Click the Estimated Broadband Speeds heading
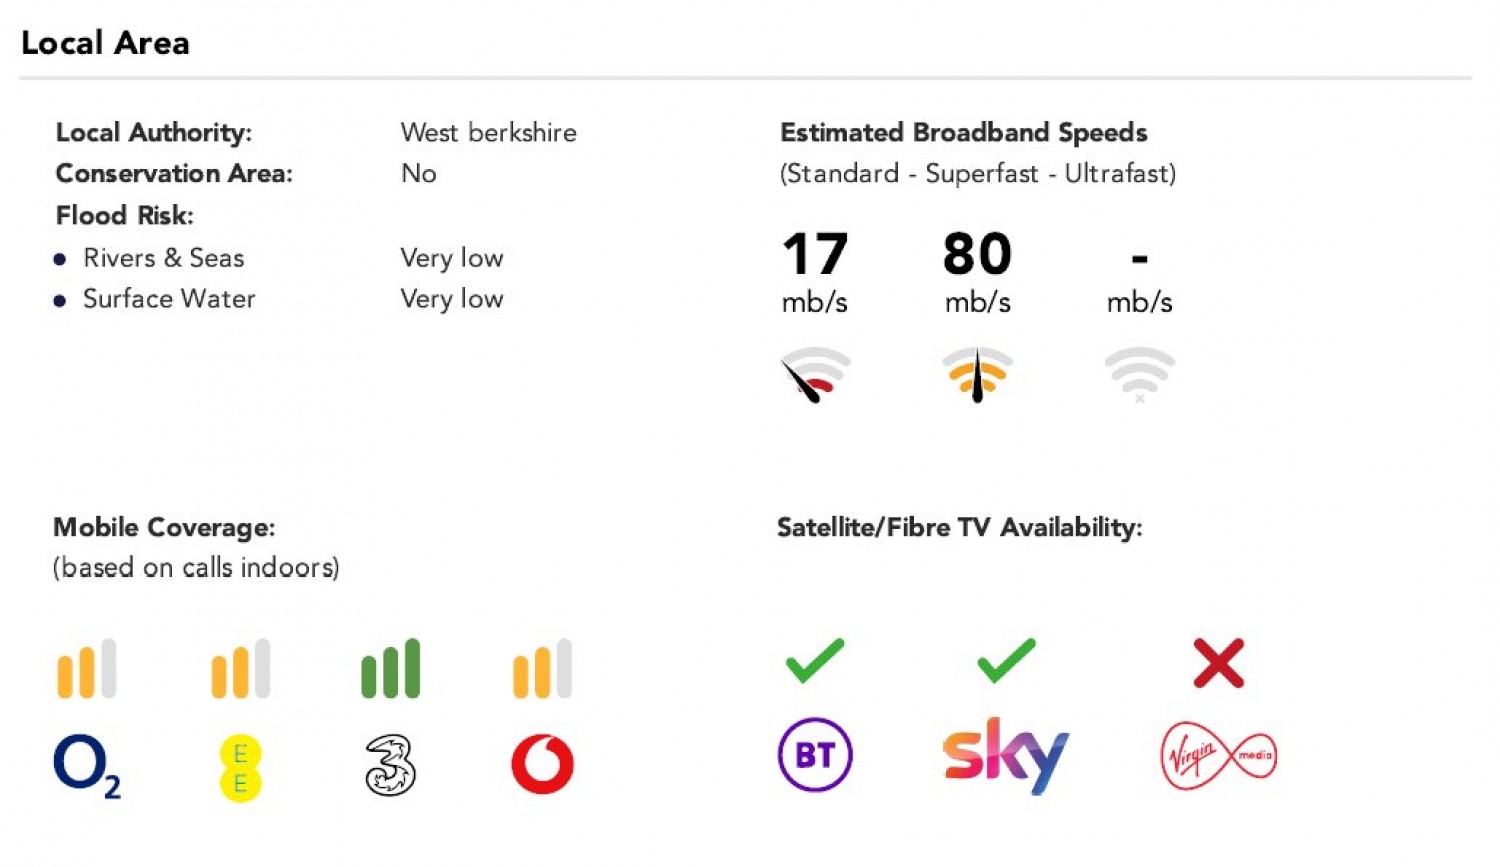 click(963, 133)
